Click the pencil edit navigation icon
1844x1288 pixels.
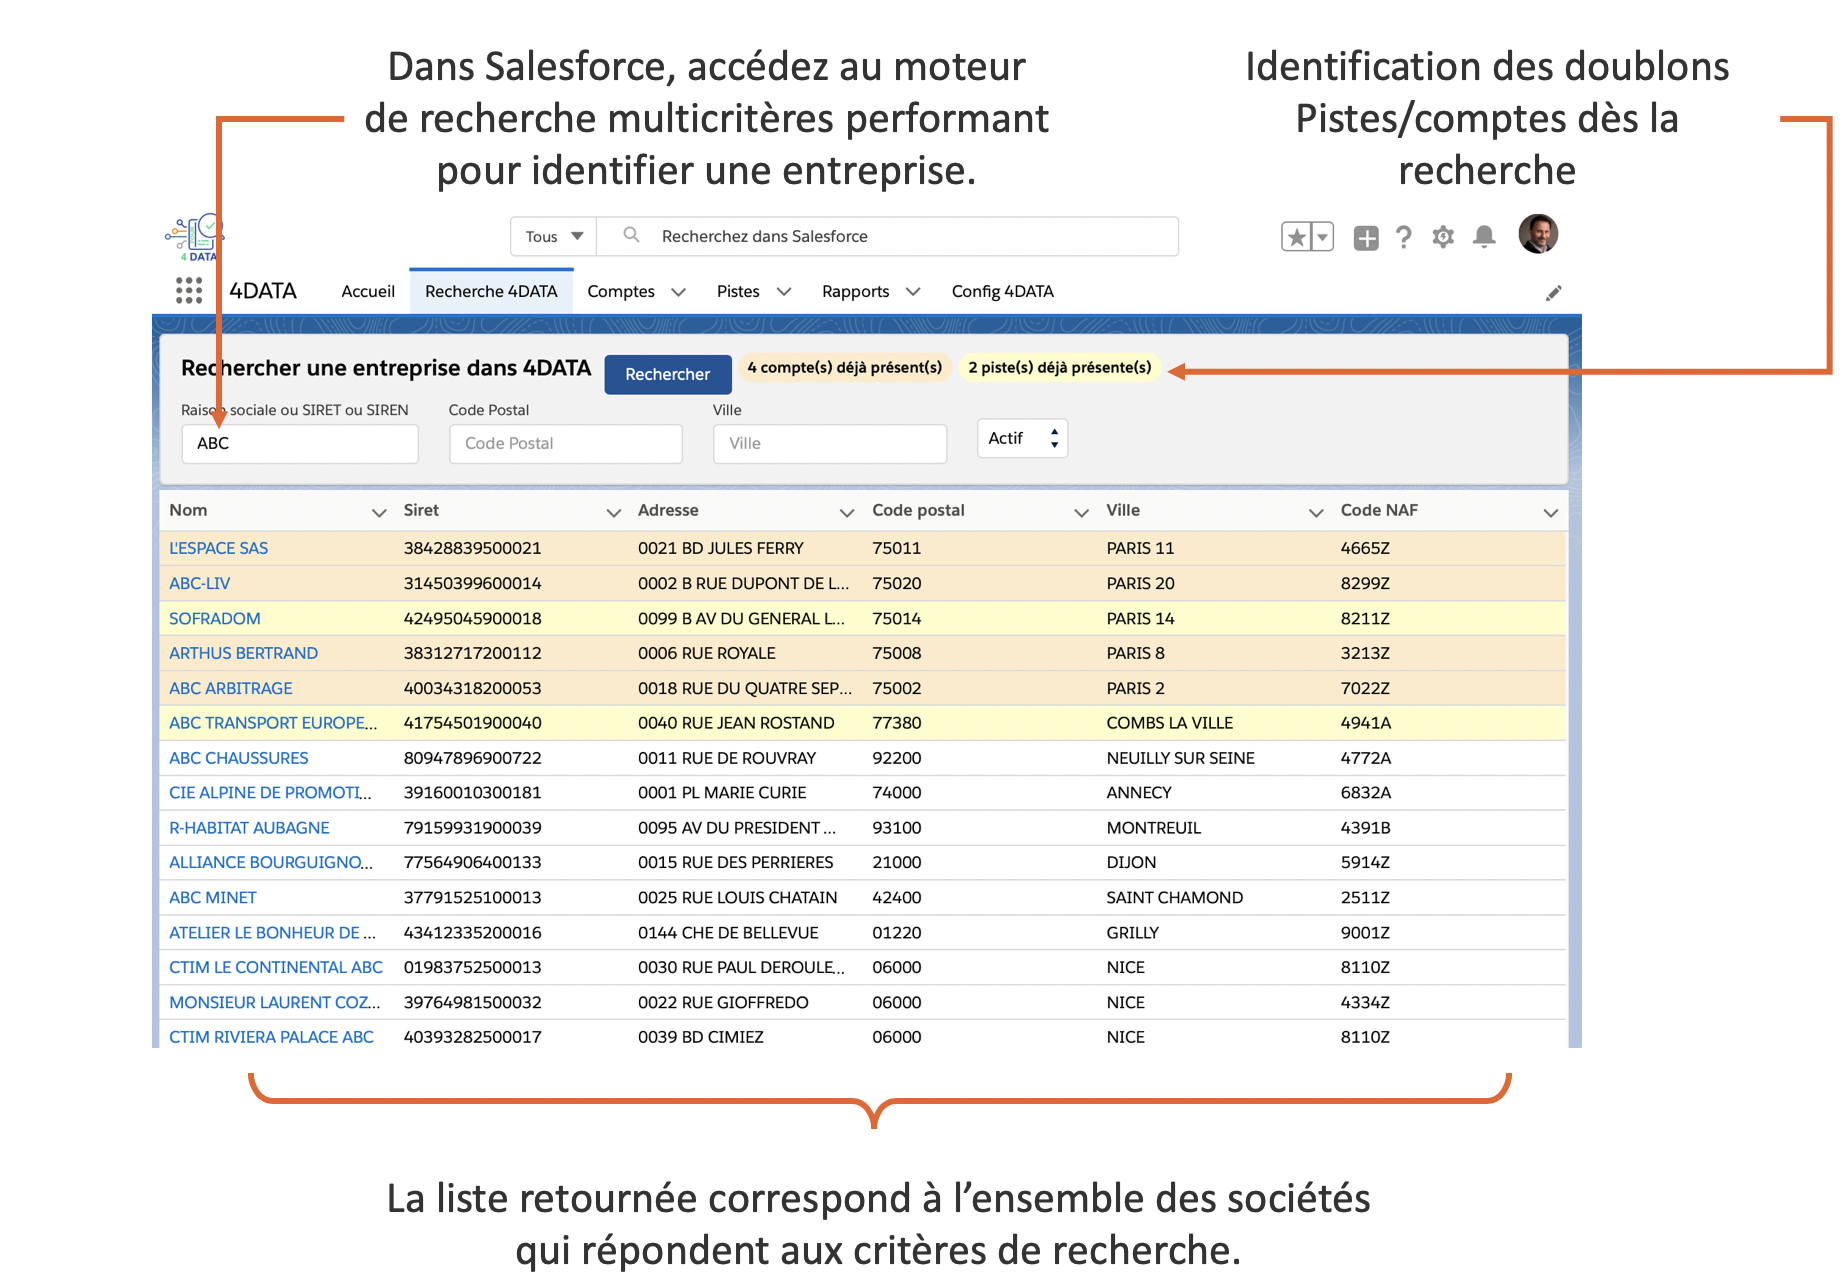(x=1553, y=293)
